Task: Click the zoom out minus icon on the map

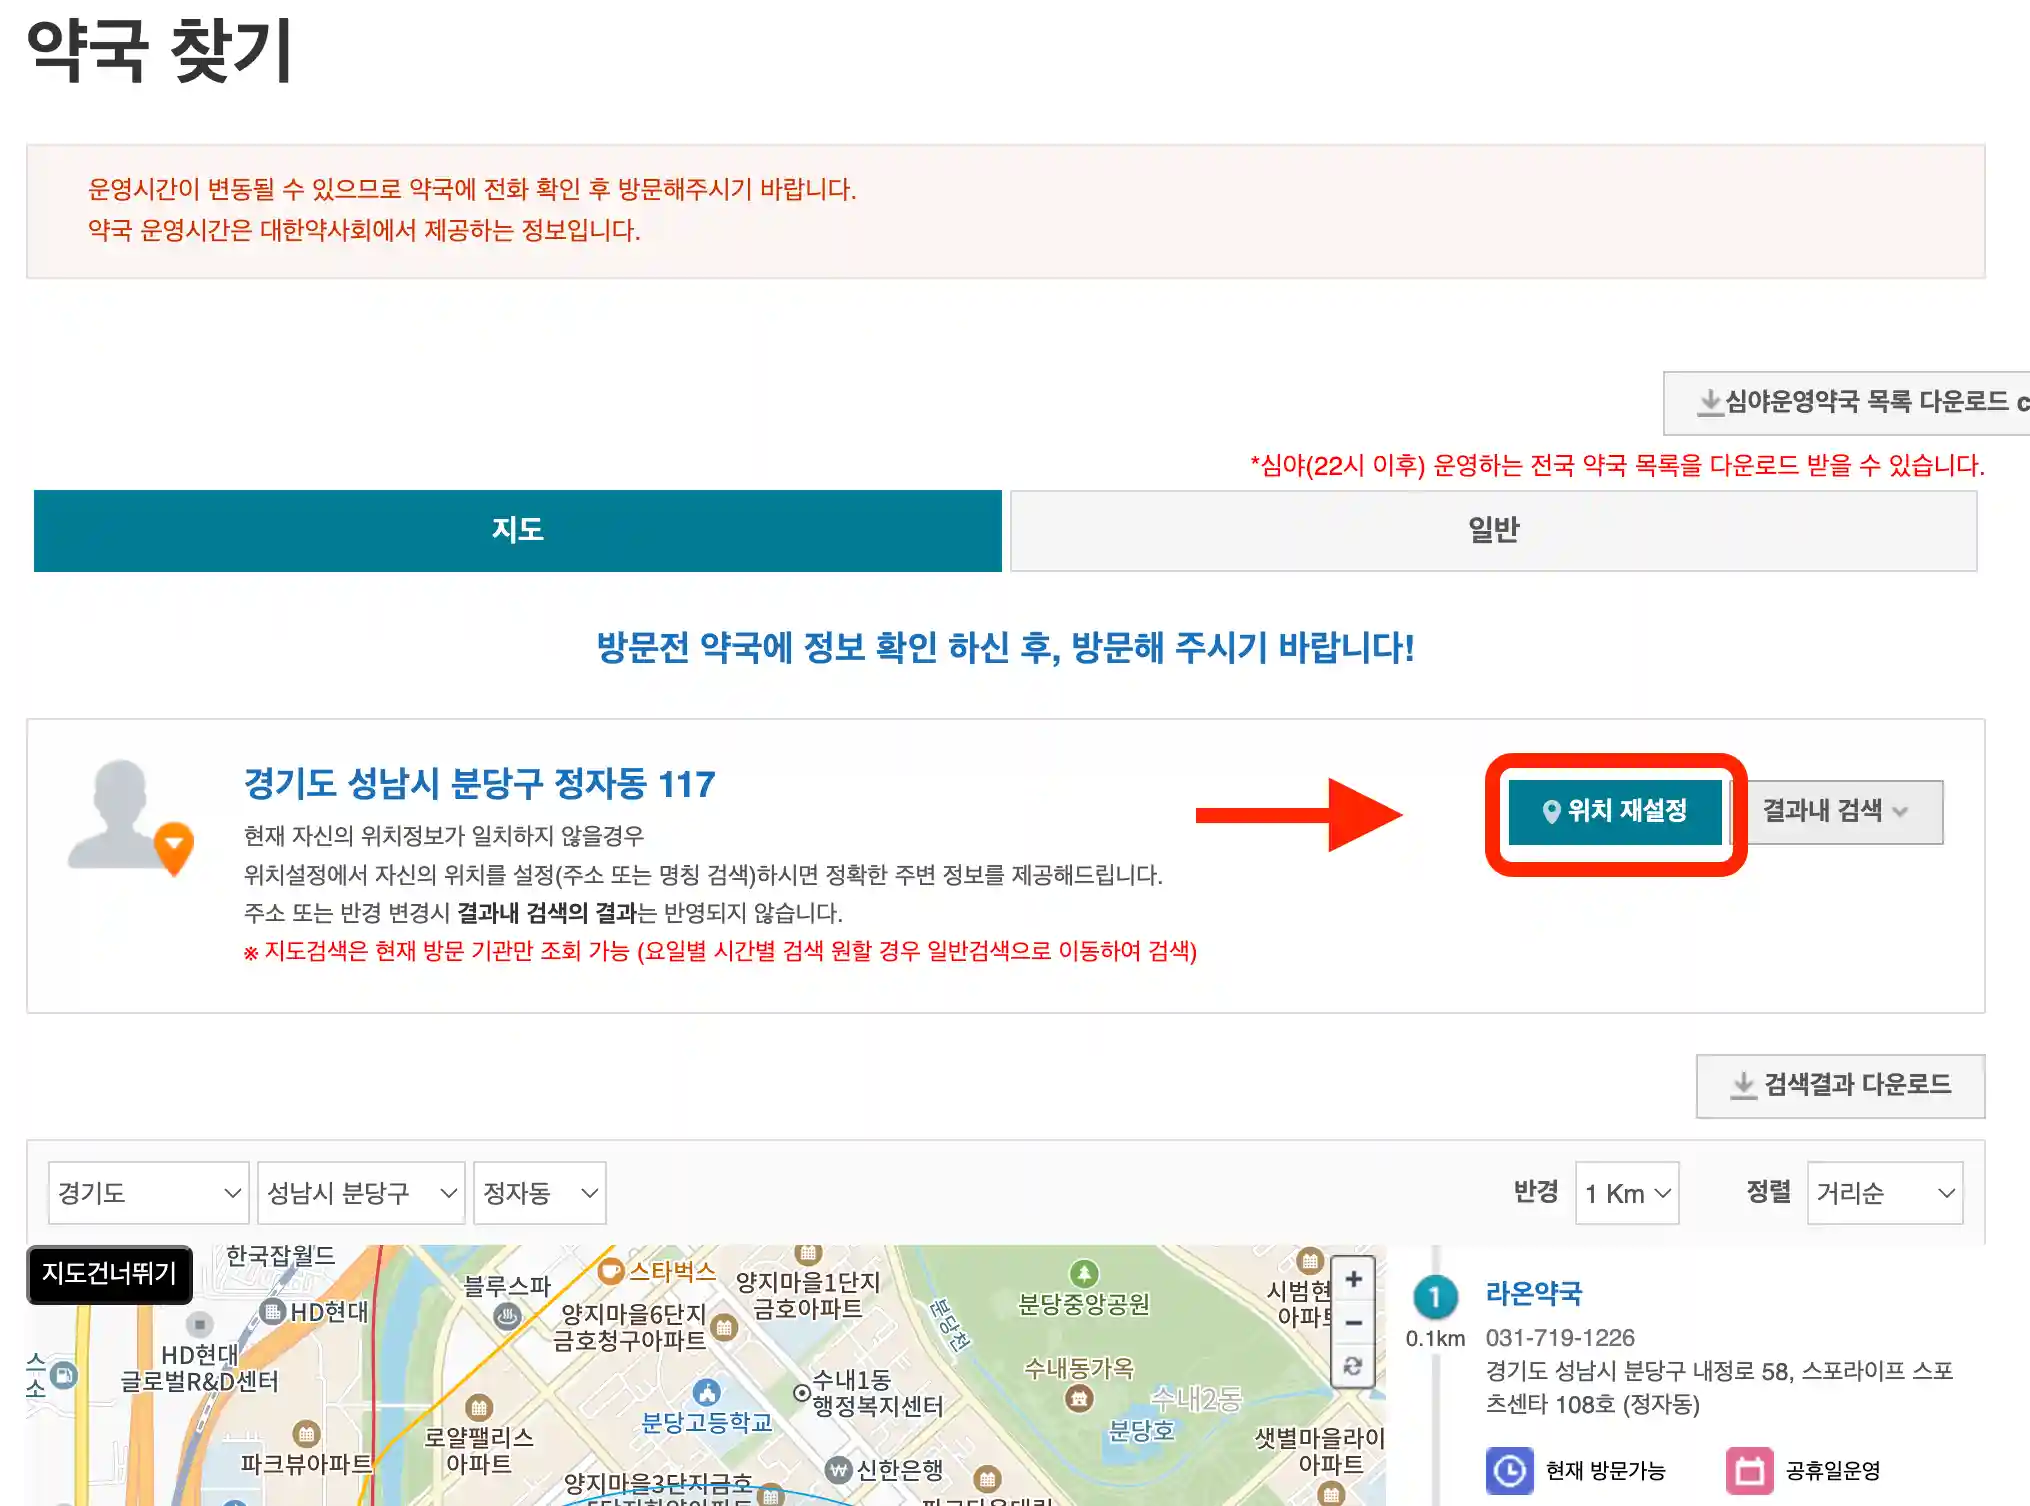Action: coord(1355,1322)
